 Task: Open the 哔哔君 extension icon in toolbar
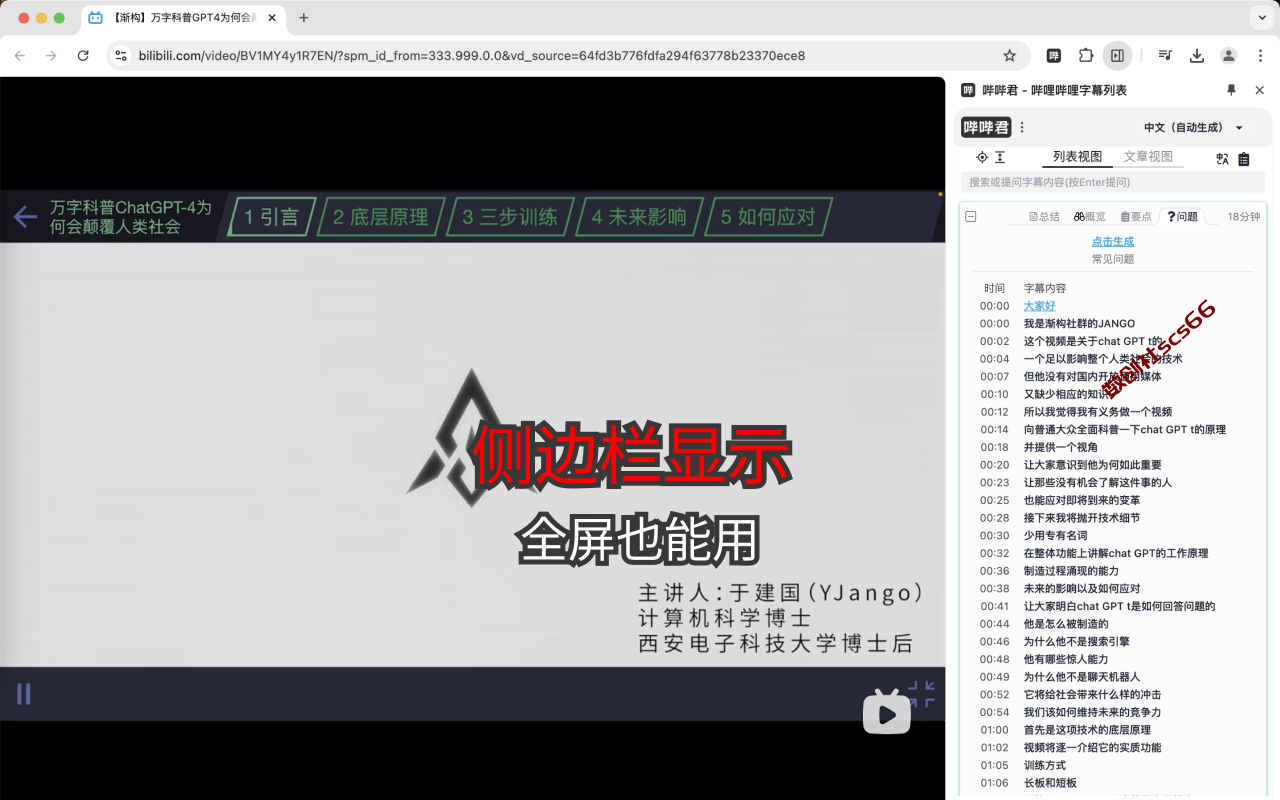[x=1054, y=56]
